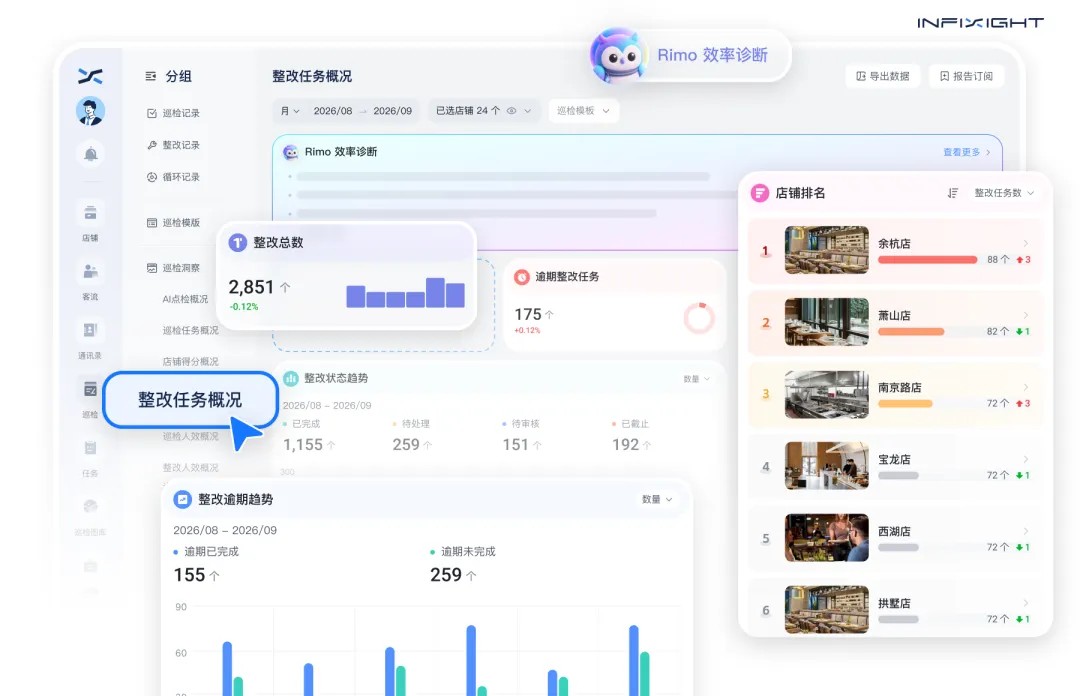Open the 整改任务数 sort dropdown
Screen dimensions: 1080x696
pos(1004,193)
